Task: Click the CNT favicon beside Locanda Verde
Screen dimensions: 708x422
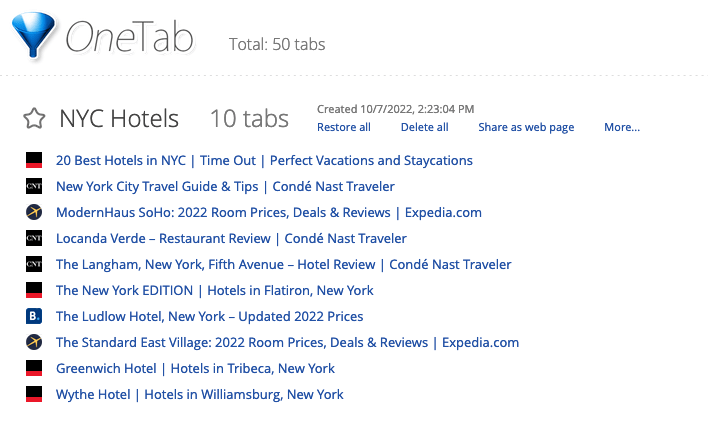Action: coord(34,238)
